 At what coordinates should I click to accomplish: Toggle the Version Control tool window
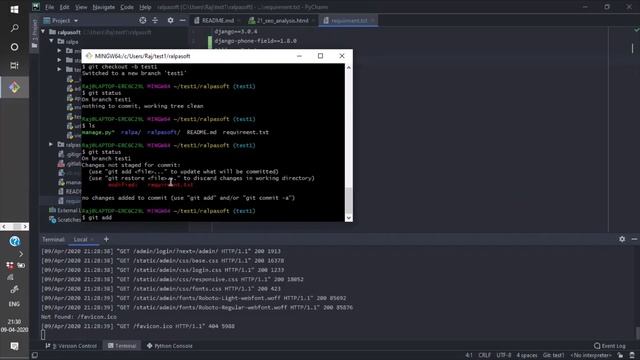click(71, 346)
